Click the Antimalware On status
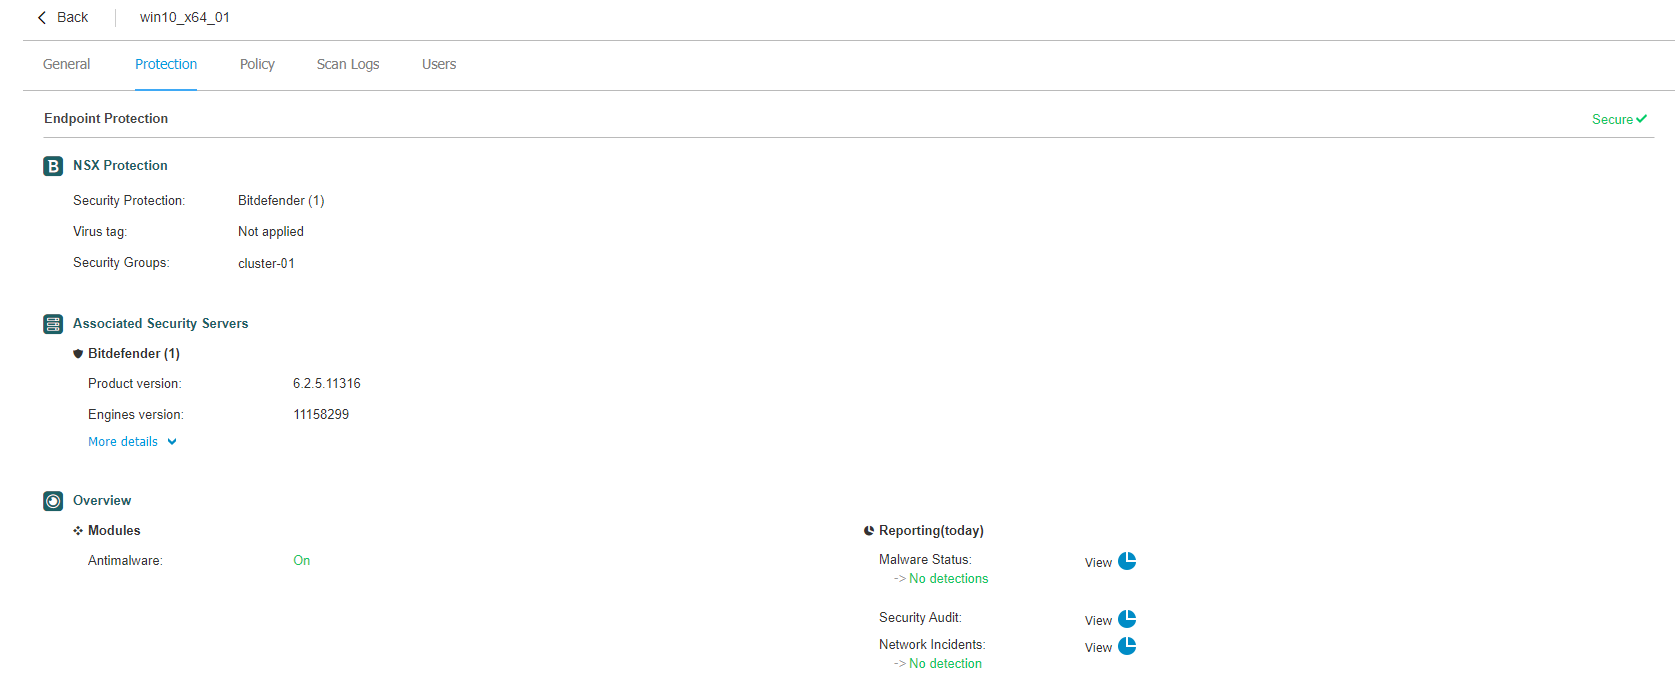The width and height of the screenshot is (1680, 691). (x=302, y=561)
